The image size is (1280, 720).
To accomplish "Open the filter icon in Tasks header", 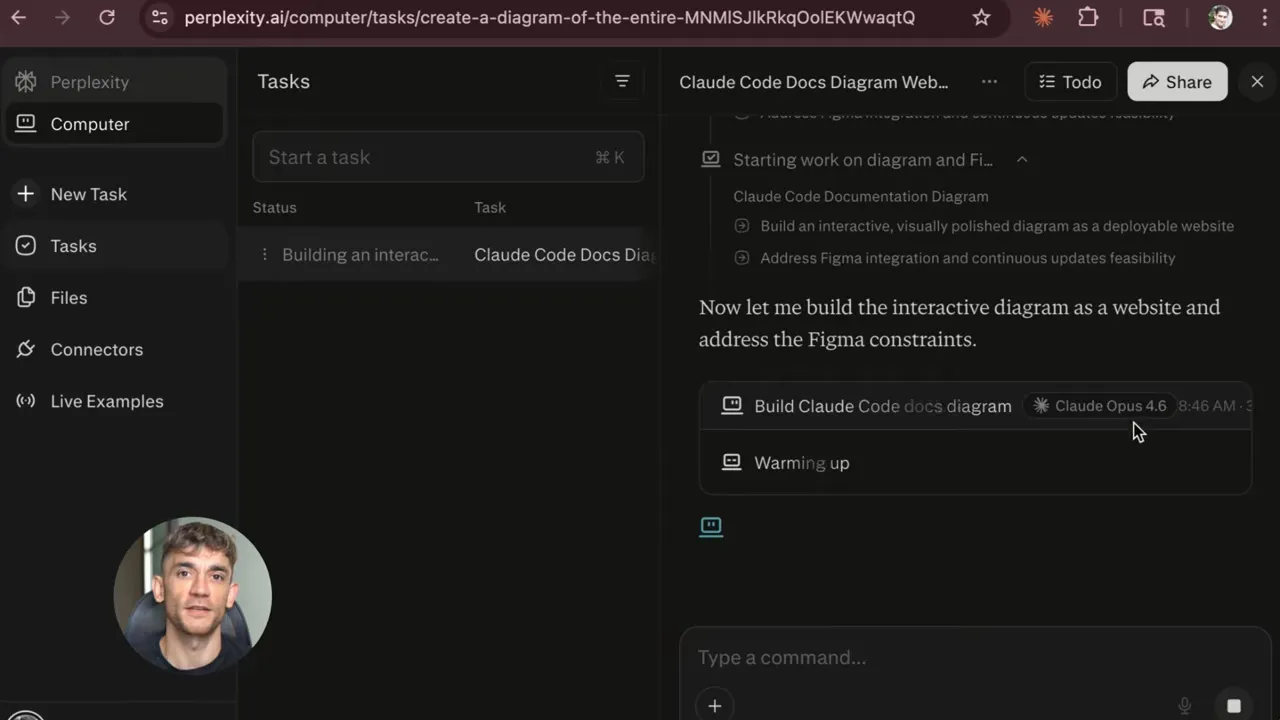I will pyautogui.click(x=622, y=81).
